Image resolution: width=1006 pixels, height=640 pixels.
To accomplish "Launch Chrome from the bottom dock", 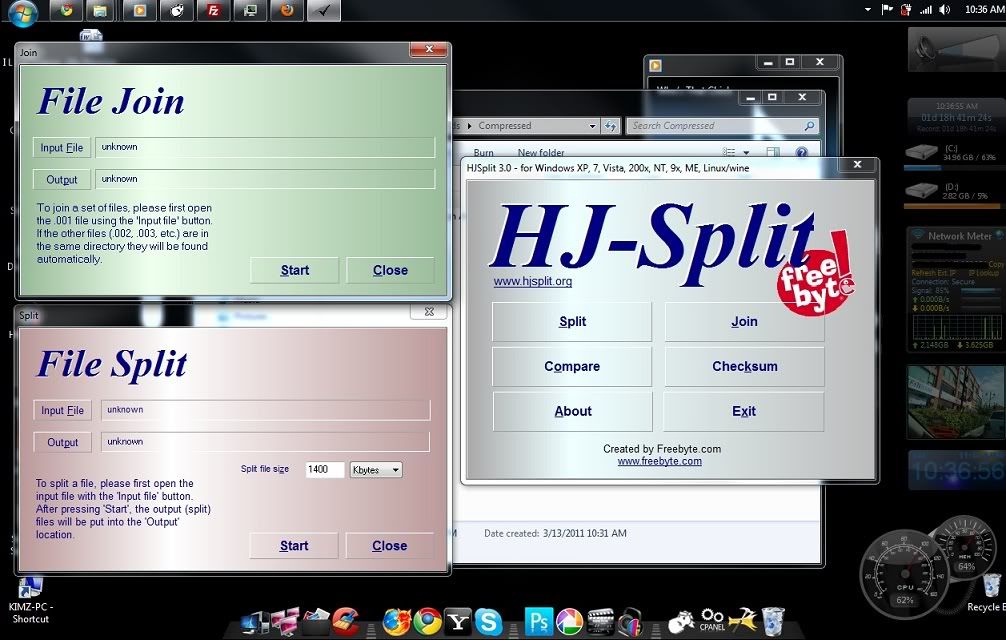I will [427, 621].
